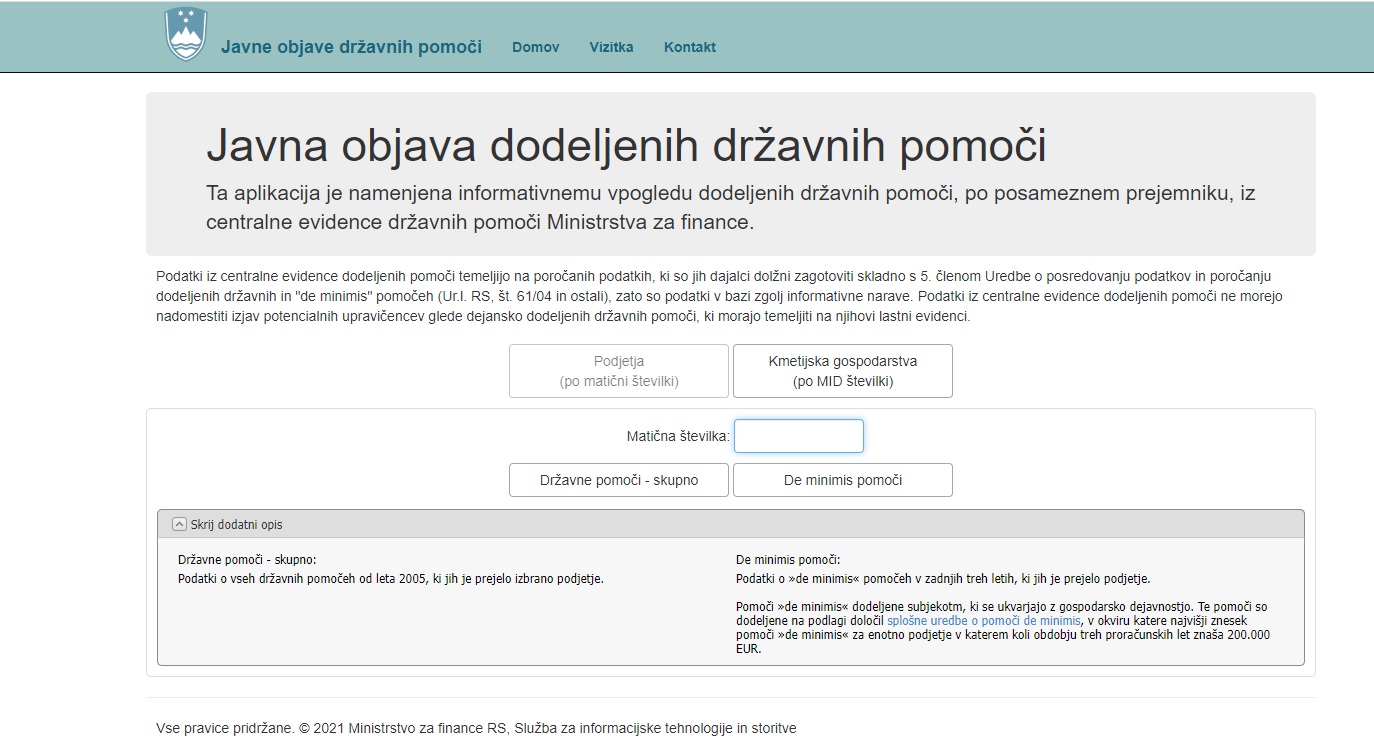The image size is (1374, 739).
Task: Focus the Matična številka input field
Action: pos(798,436)
